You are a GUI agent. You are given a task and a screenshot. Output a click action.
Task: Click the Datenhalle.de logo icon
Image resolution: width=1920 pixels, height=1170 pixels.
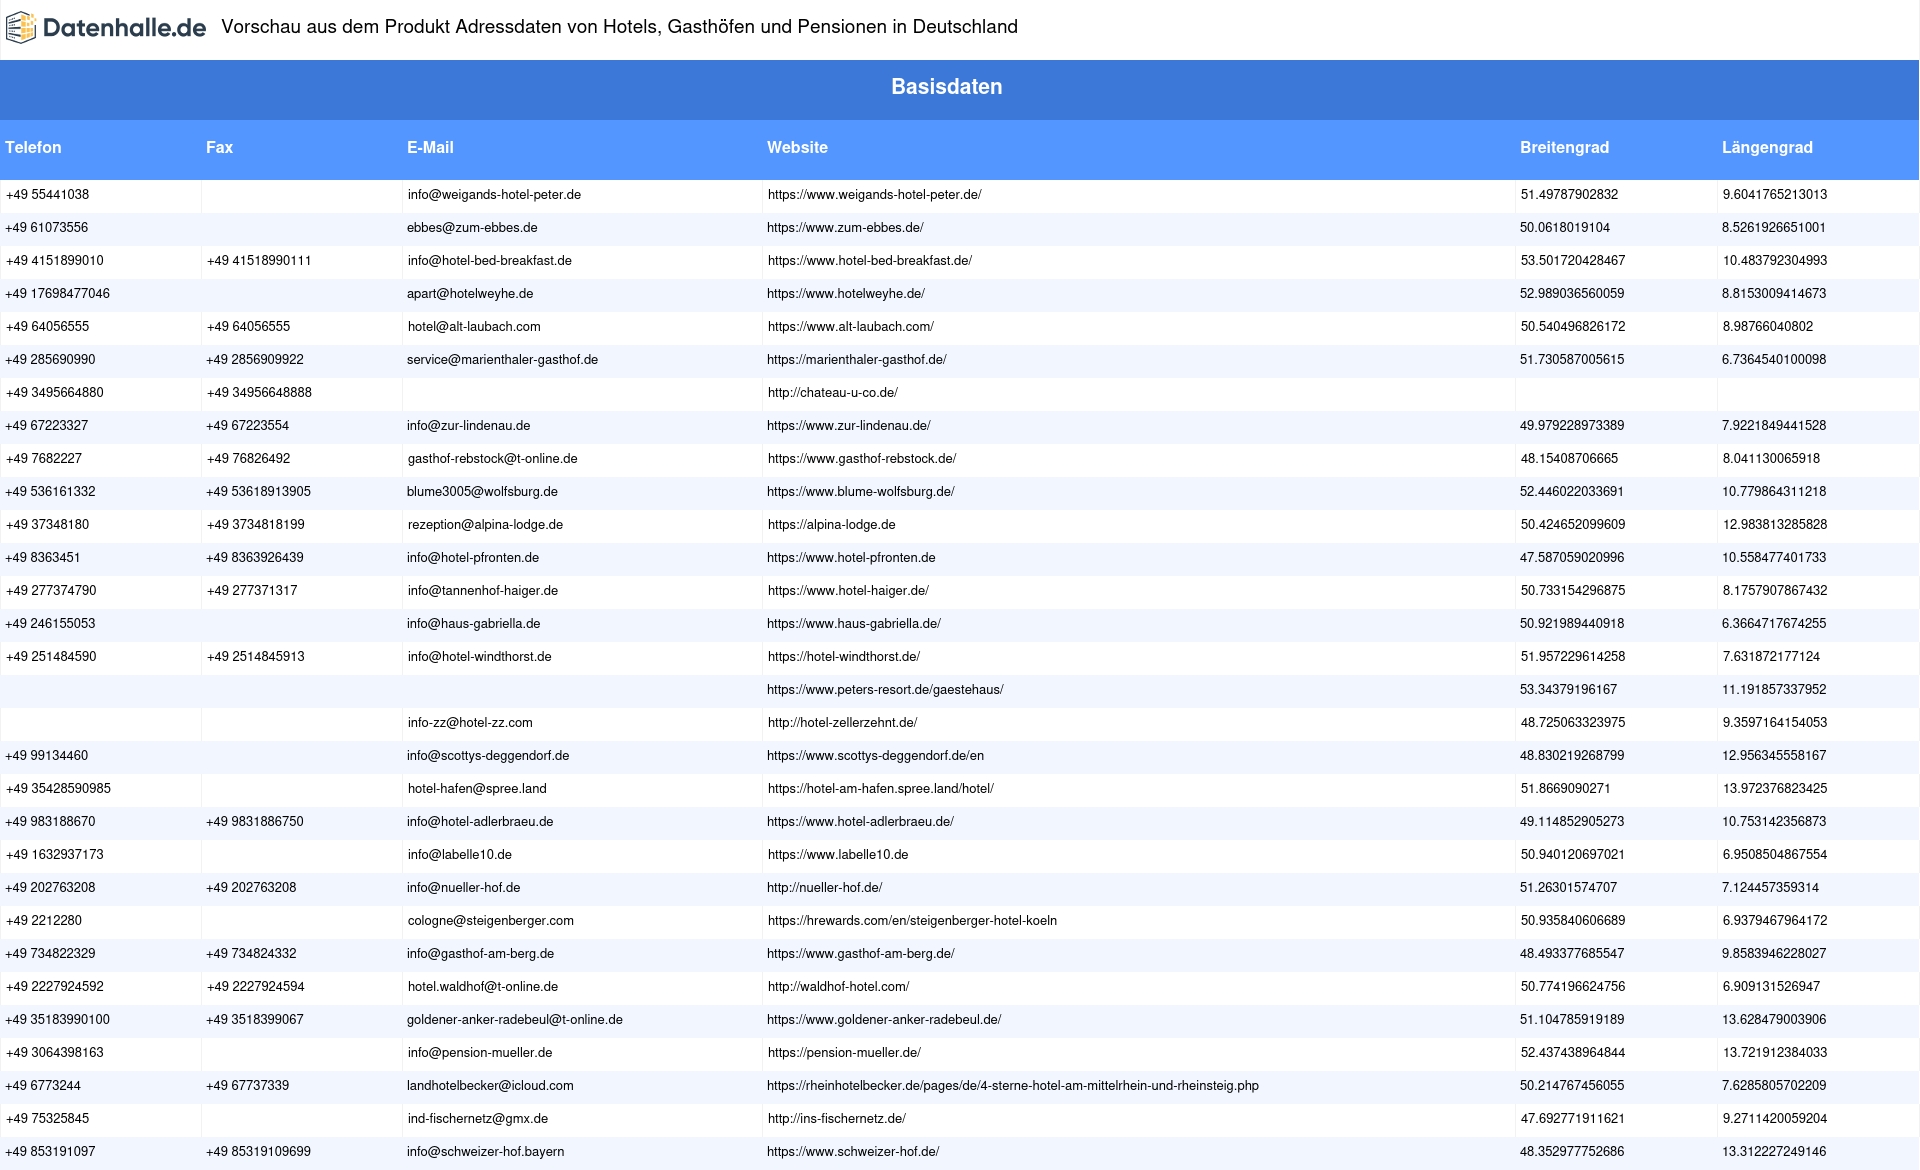point(21,28)
